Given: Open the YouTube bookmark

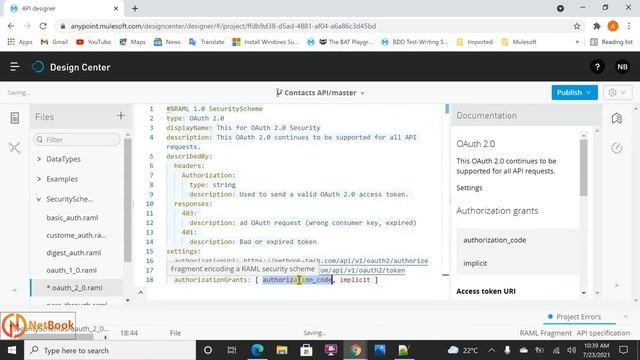Looking at the screenshot, I should [93, 42].
